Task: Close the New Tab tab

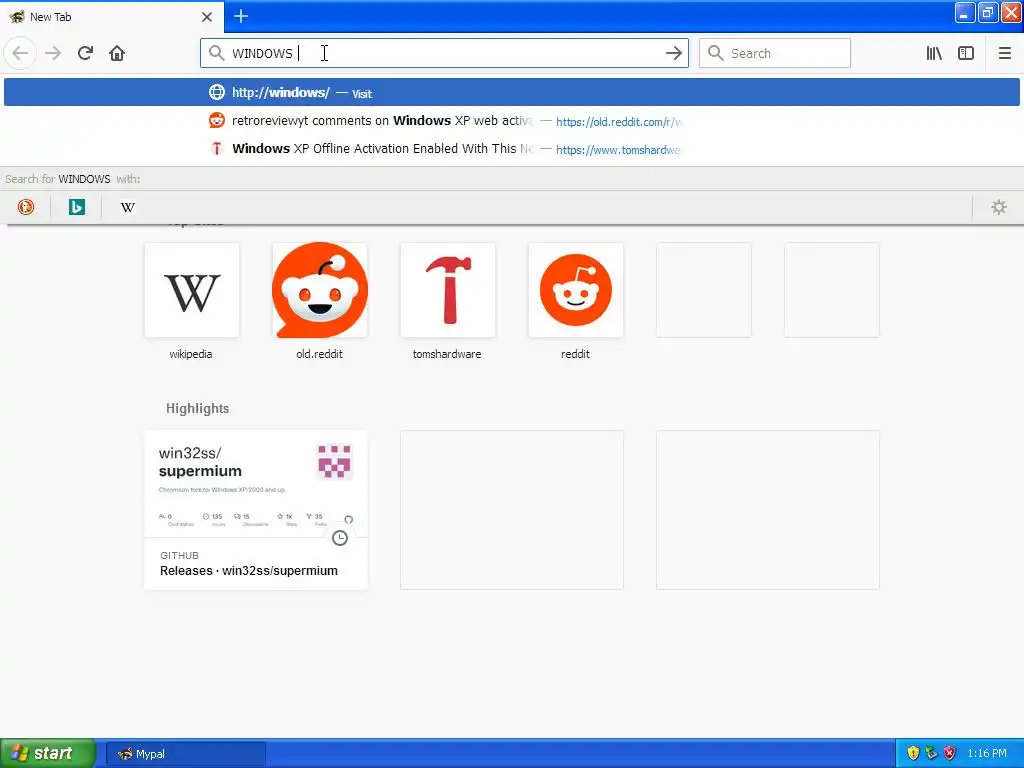Action: [206, 17]
